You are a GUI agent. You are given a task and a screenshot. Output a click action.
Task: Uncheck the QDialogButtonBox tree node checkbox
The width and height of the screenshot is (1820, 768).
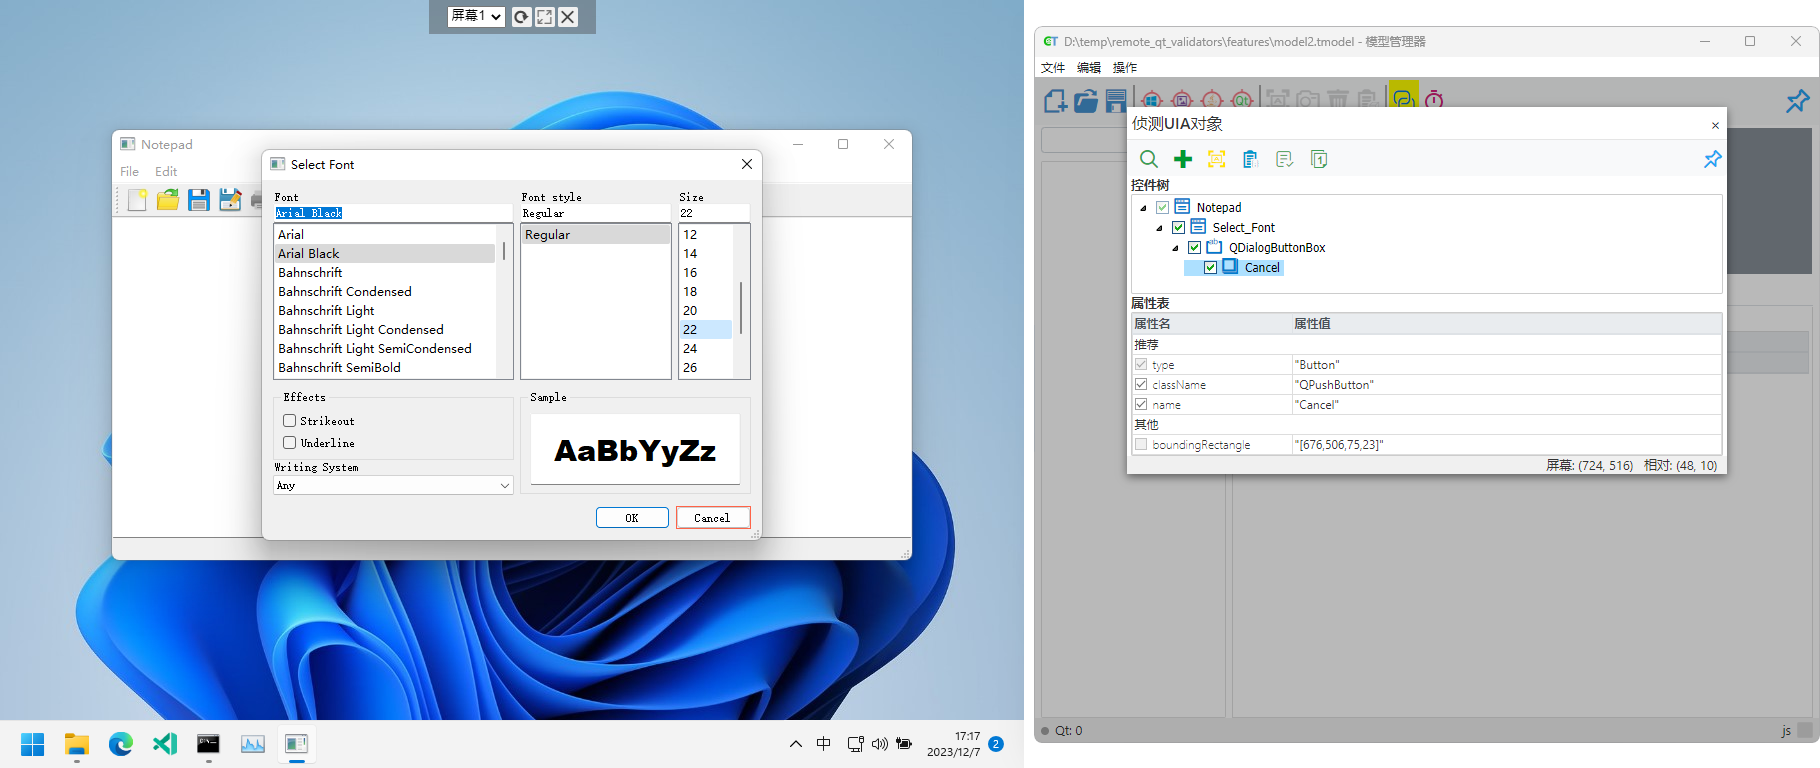tap(1194, 247)
